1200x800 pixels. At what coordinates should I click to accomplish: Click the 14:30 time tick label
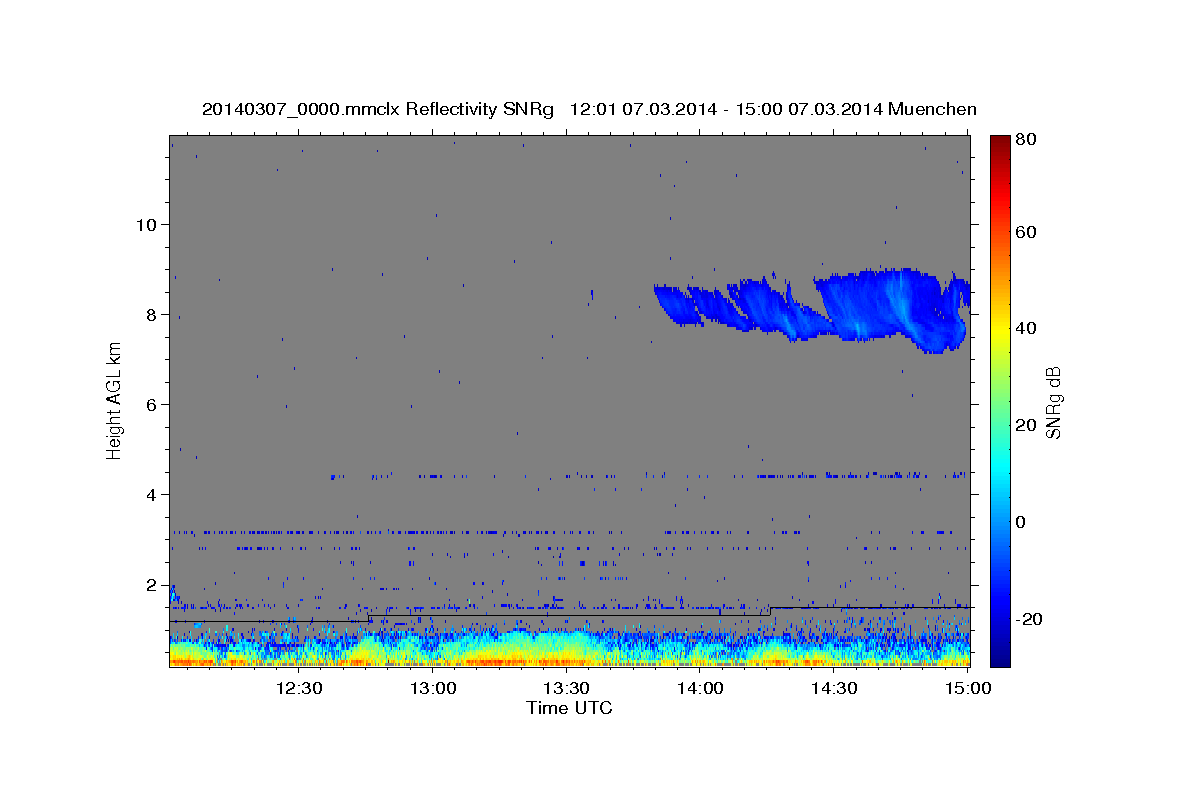pyautogui.click(x=834, y=688)
